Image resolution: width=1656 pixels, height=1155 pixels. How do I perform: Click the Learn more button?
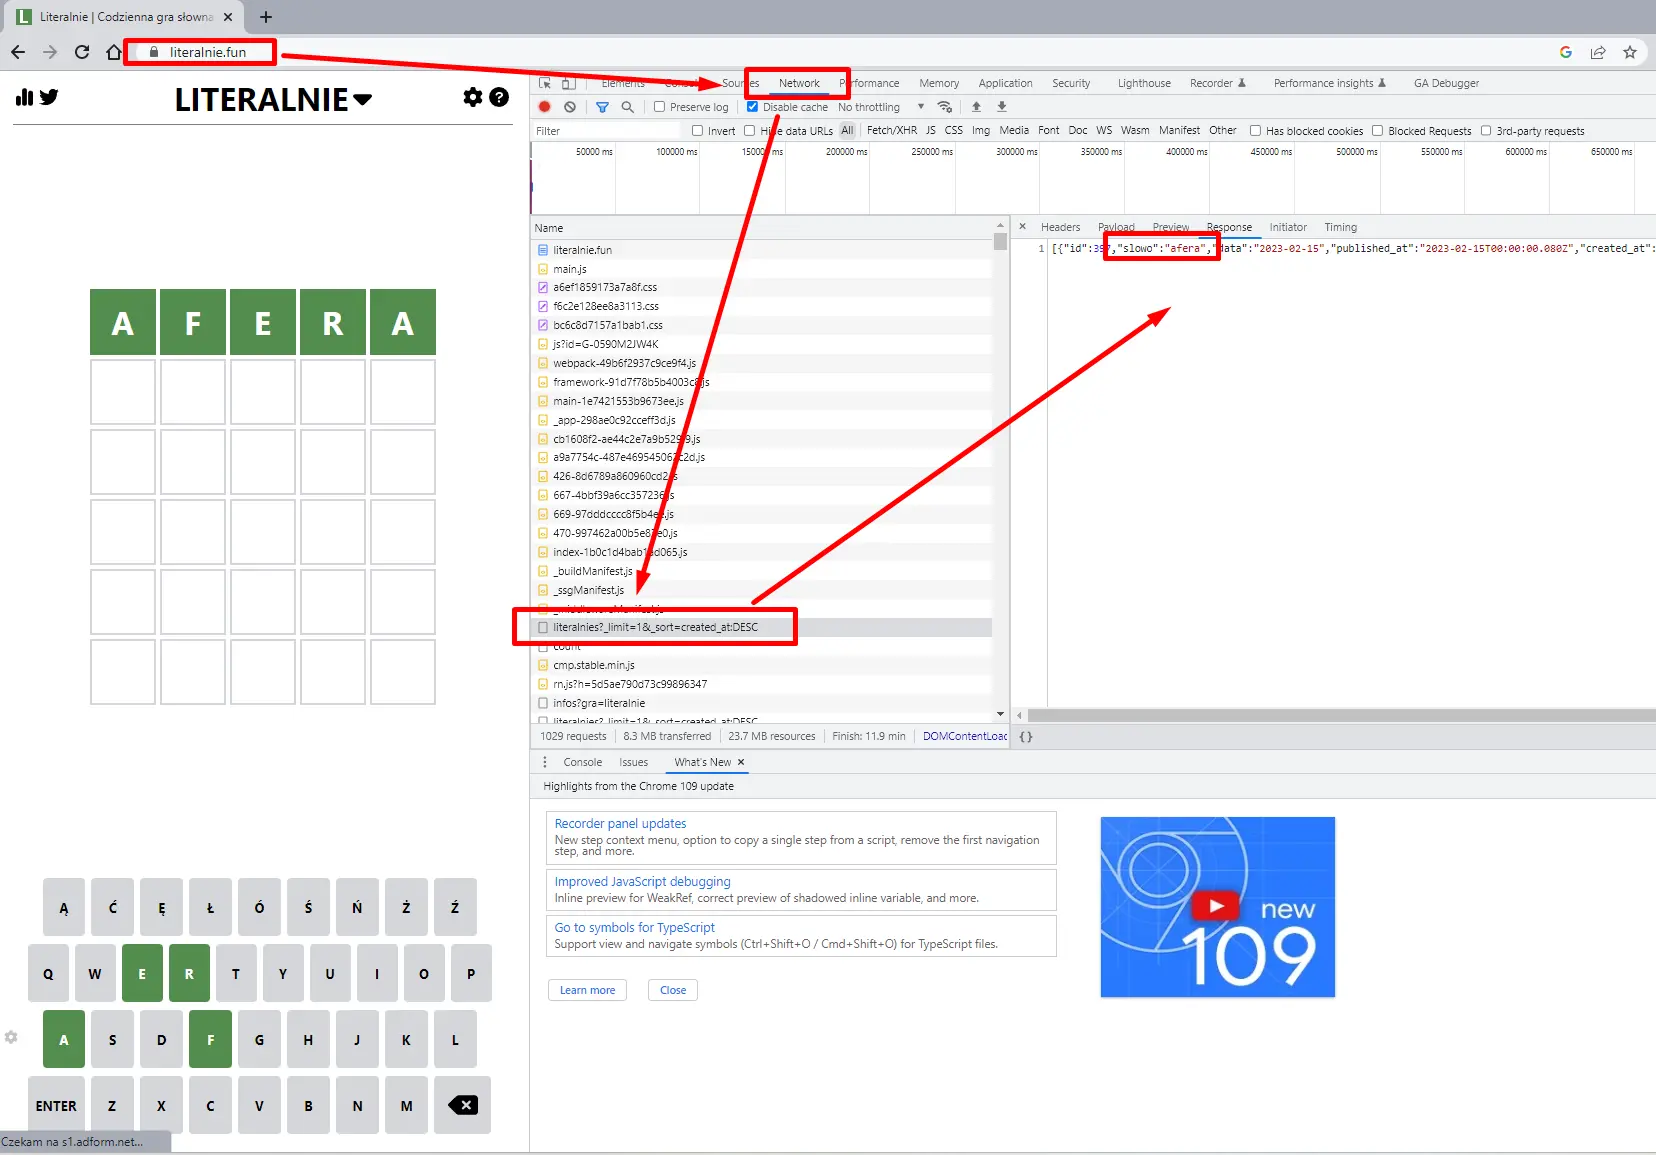tap(587, 990)
